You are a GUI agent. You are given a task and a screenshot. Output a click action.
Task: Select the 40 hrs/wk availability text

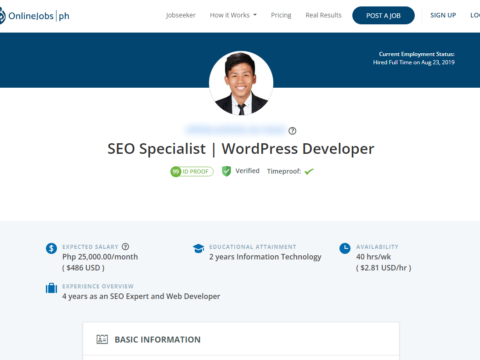click(373, 257)
